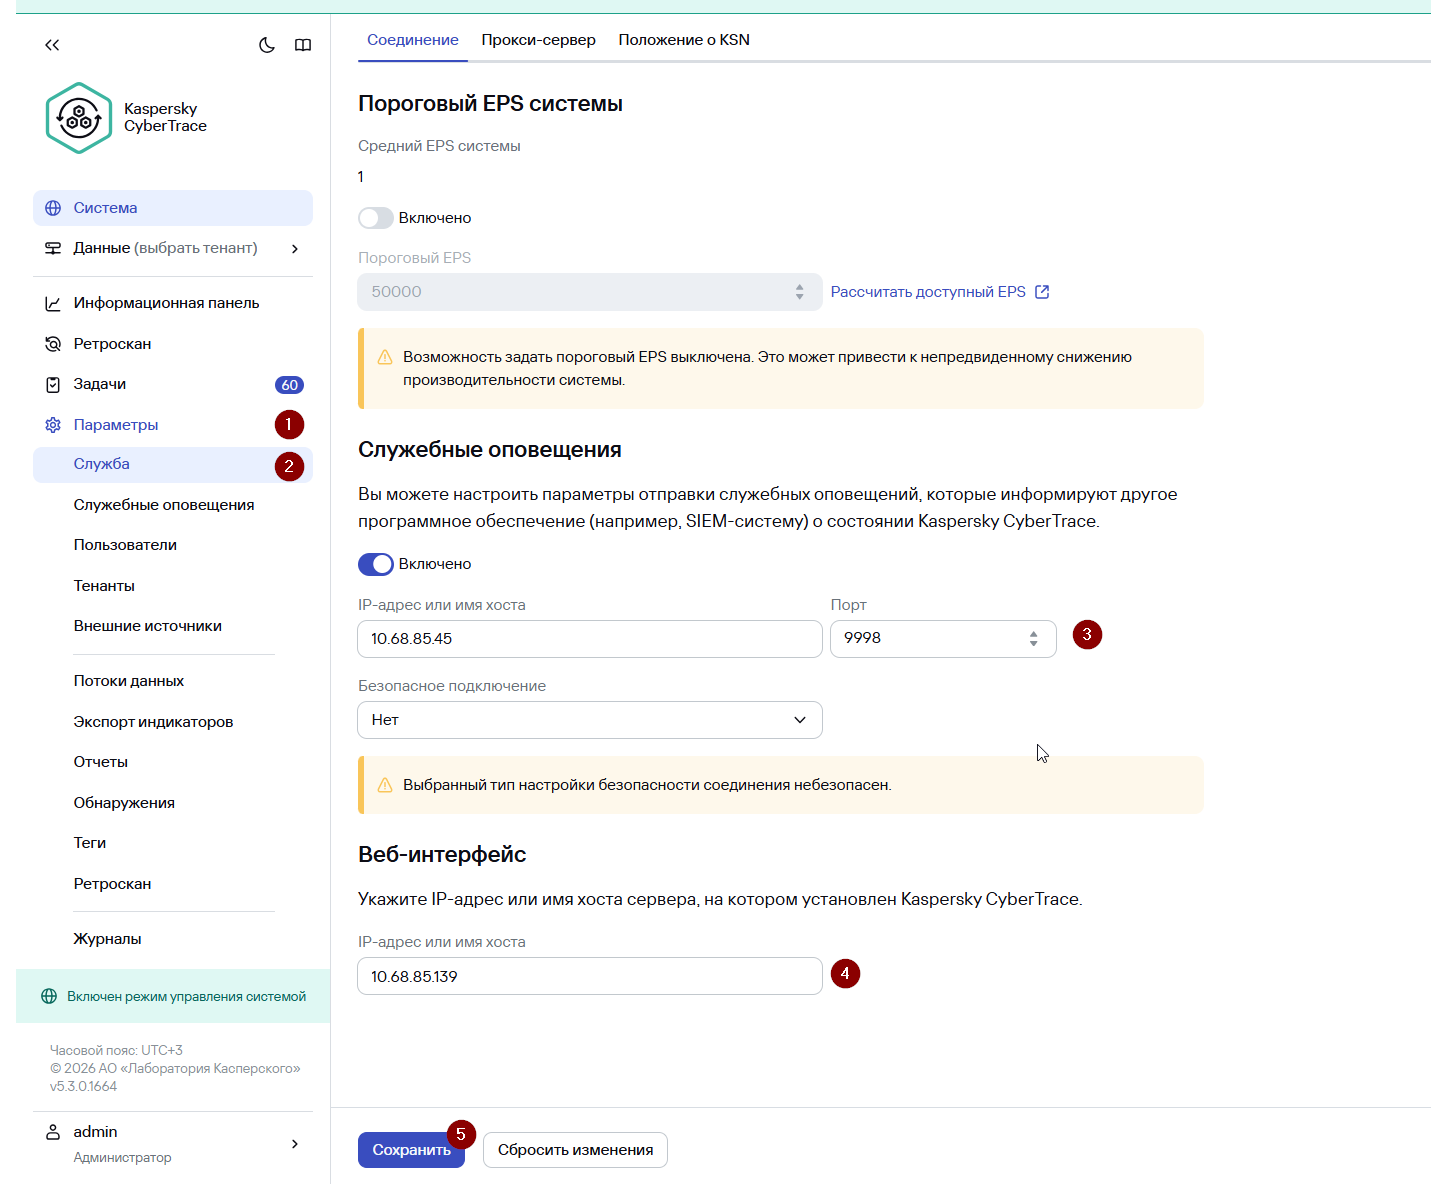Click the clipboard icon next to Задачи

53,384
